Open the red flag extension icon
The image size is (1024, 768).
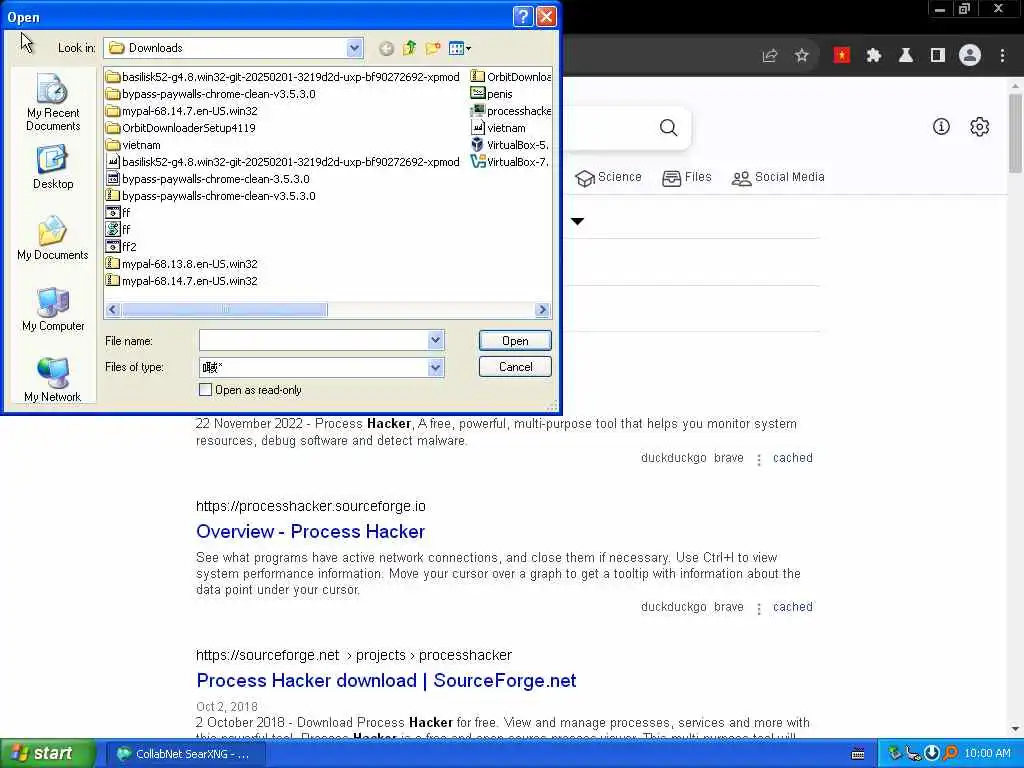pos(842,56)
